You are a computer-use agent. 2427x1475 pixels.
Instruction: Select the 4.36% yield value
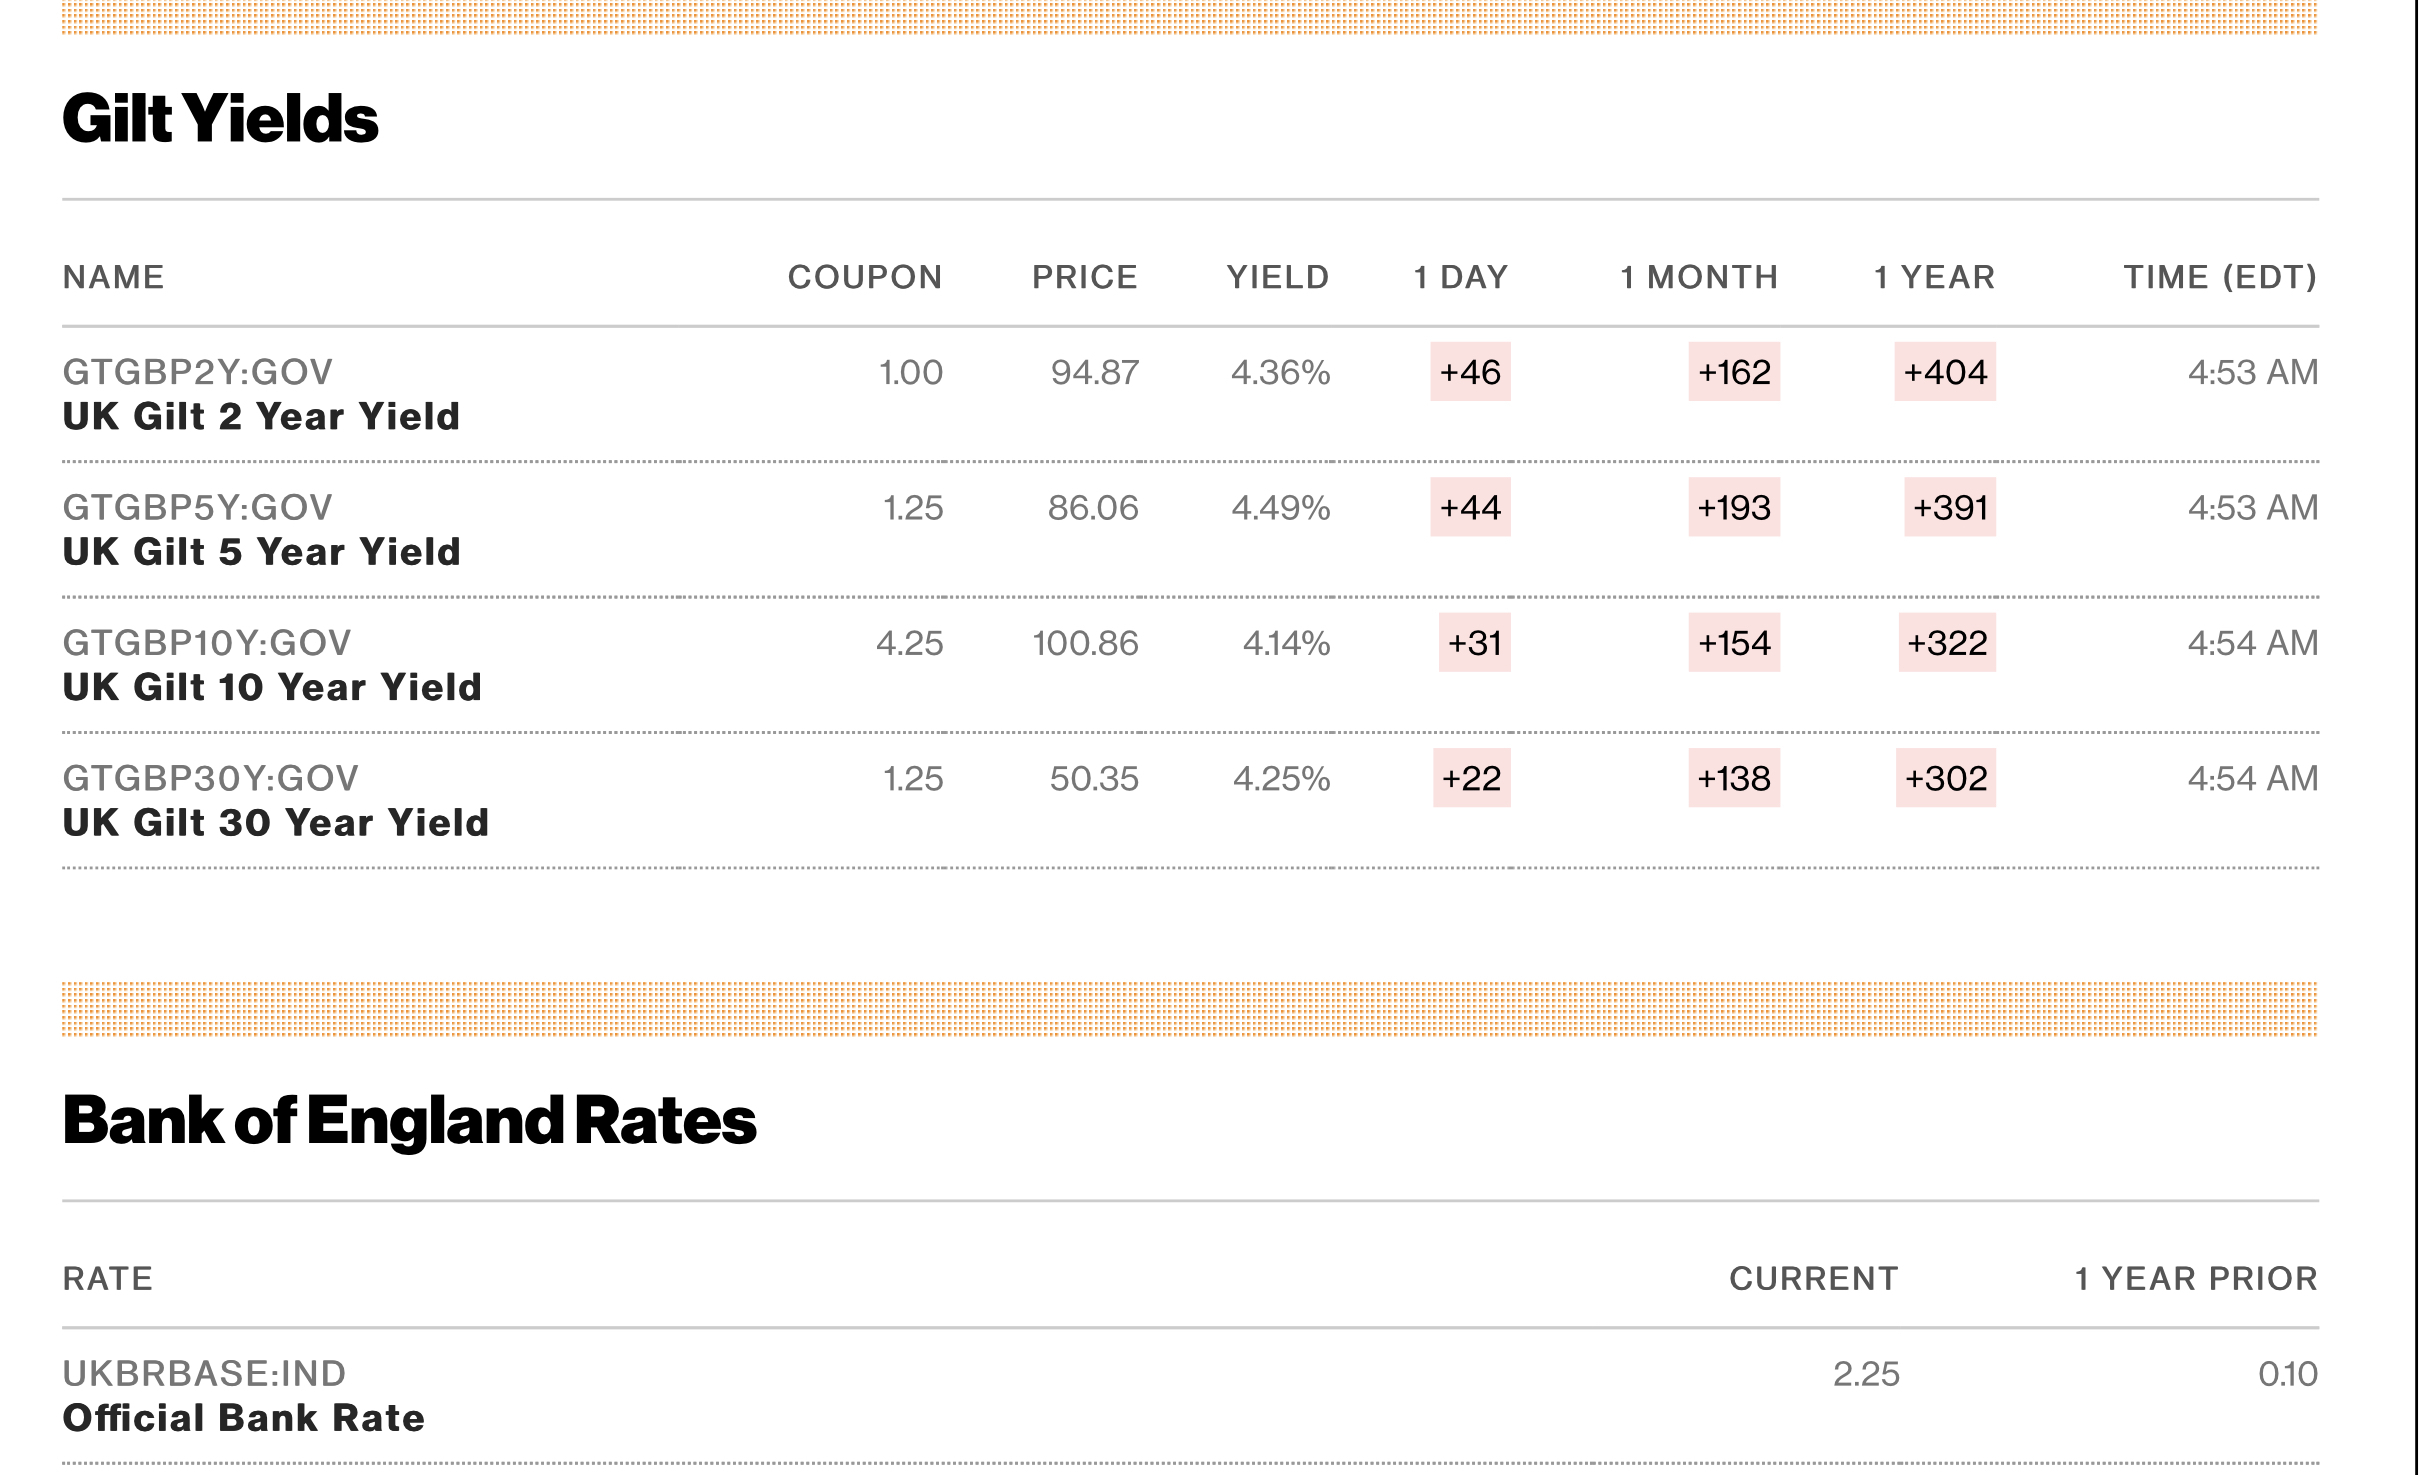click(1280, 372)
